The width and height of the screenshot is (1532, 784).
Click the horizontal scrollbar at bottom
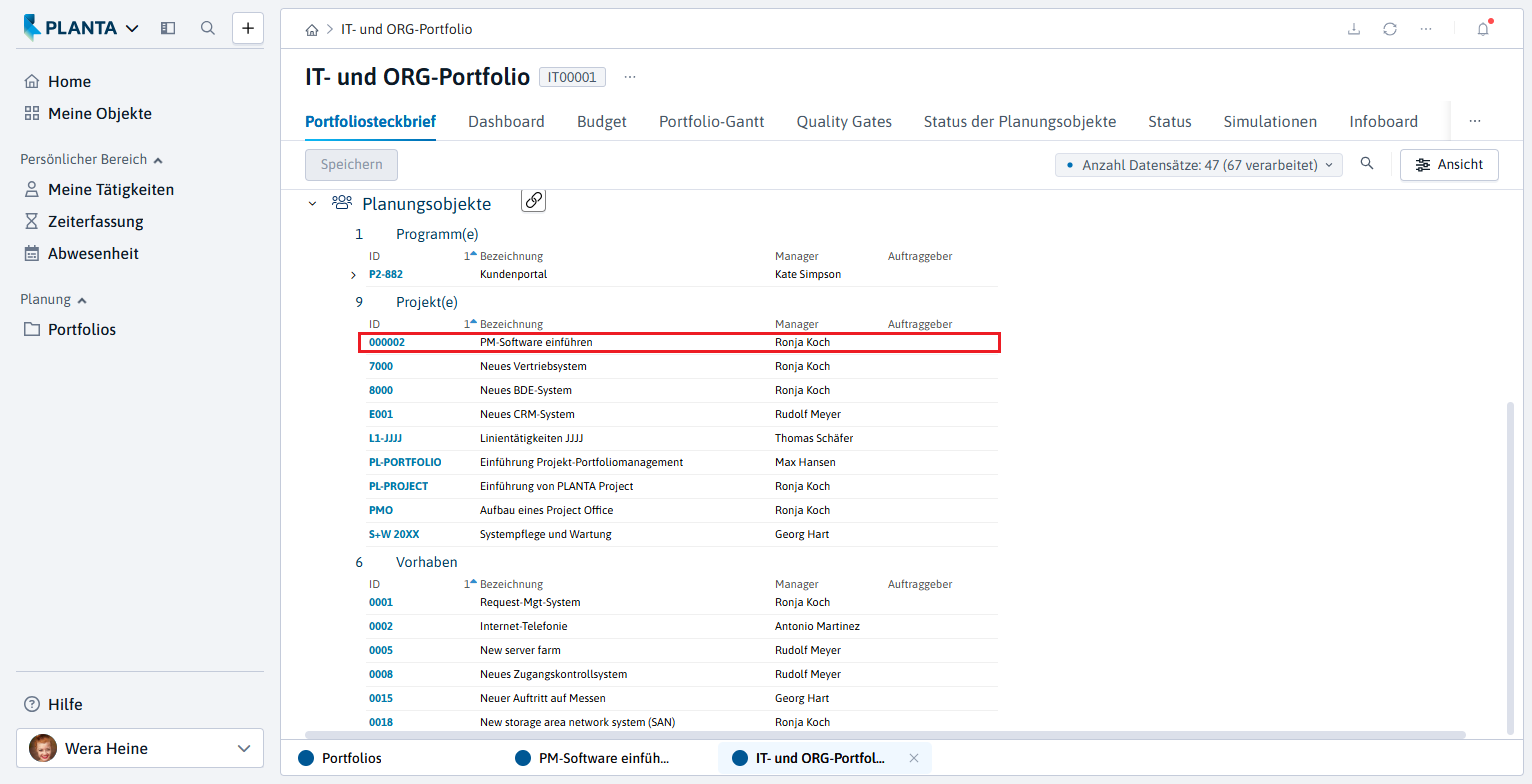click(x=885, y=735)
